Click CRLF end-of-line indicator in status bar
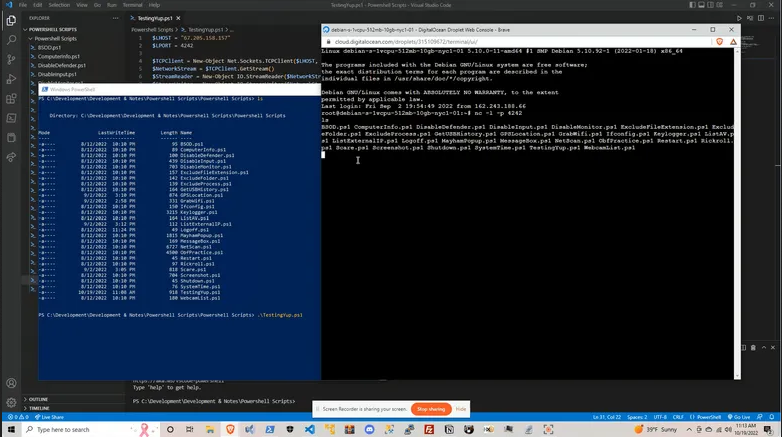 (x=678, y=417)
